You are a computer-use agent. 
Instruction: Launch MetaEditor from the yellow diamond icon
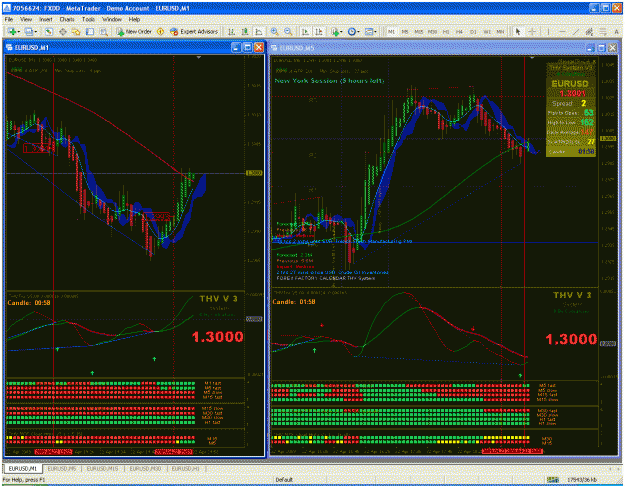161,31
